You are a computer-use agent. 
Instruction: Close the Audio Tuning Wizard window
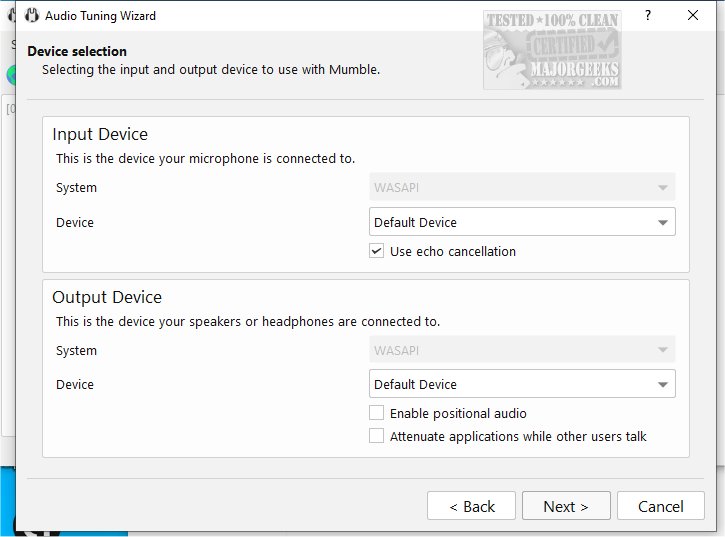point(693,16)
